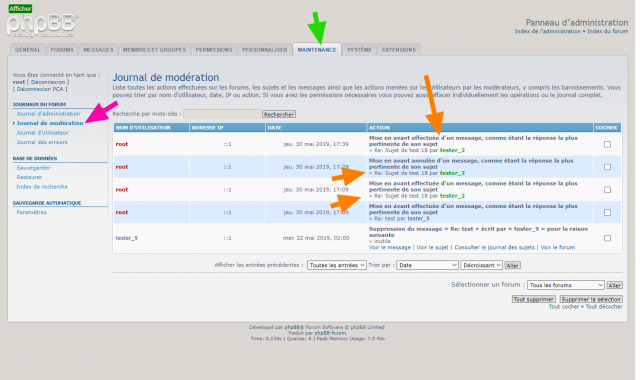Click root username in 17:28 row
Screen dimensions: 640x380
coord(122,167)
